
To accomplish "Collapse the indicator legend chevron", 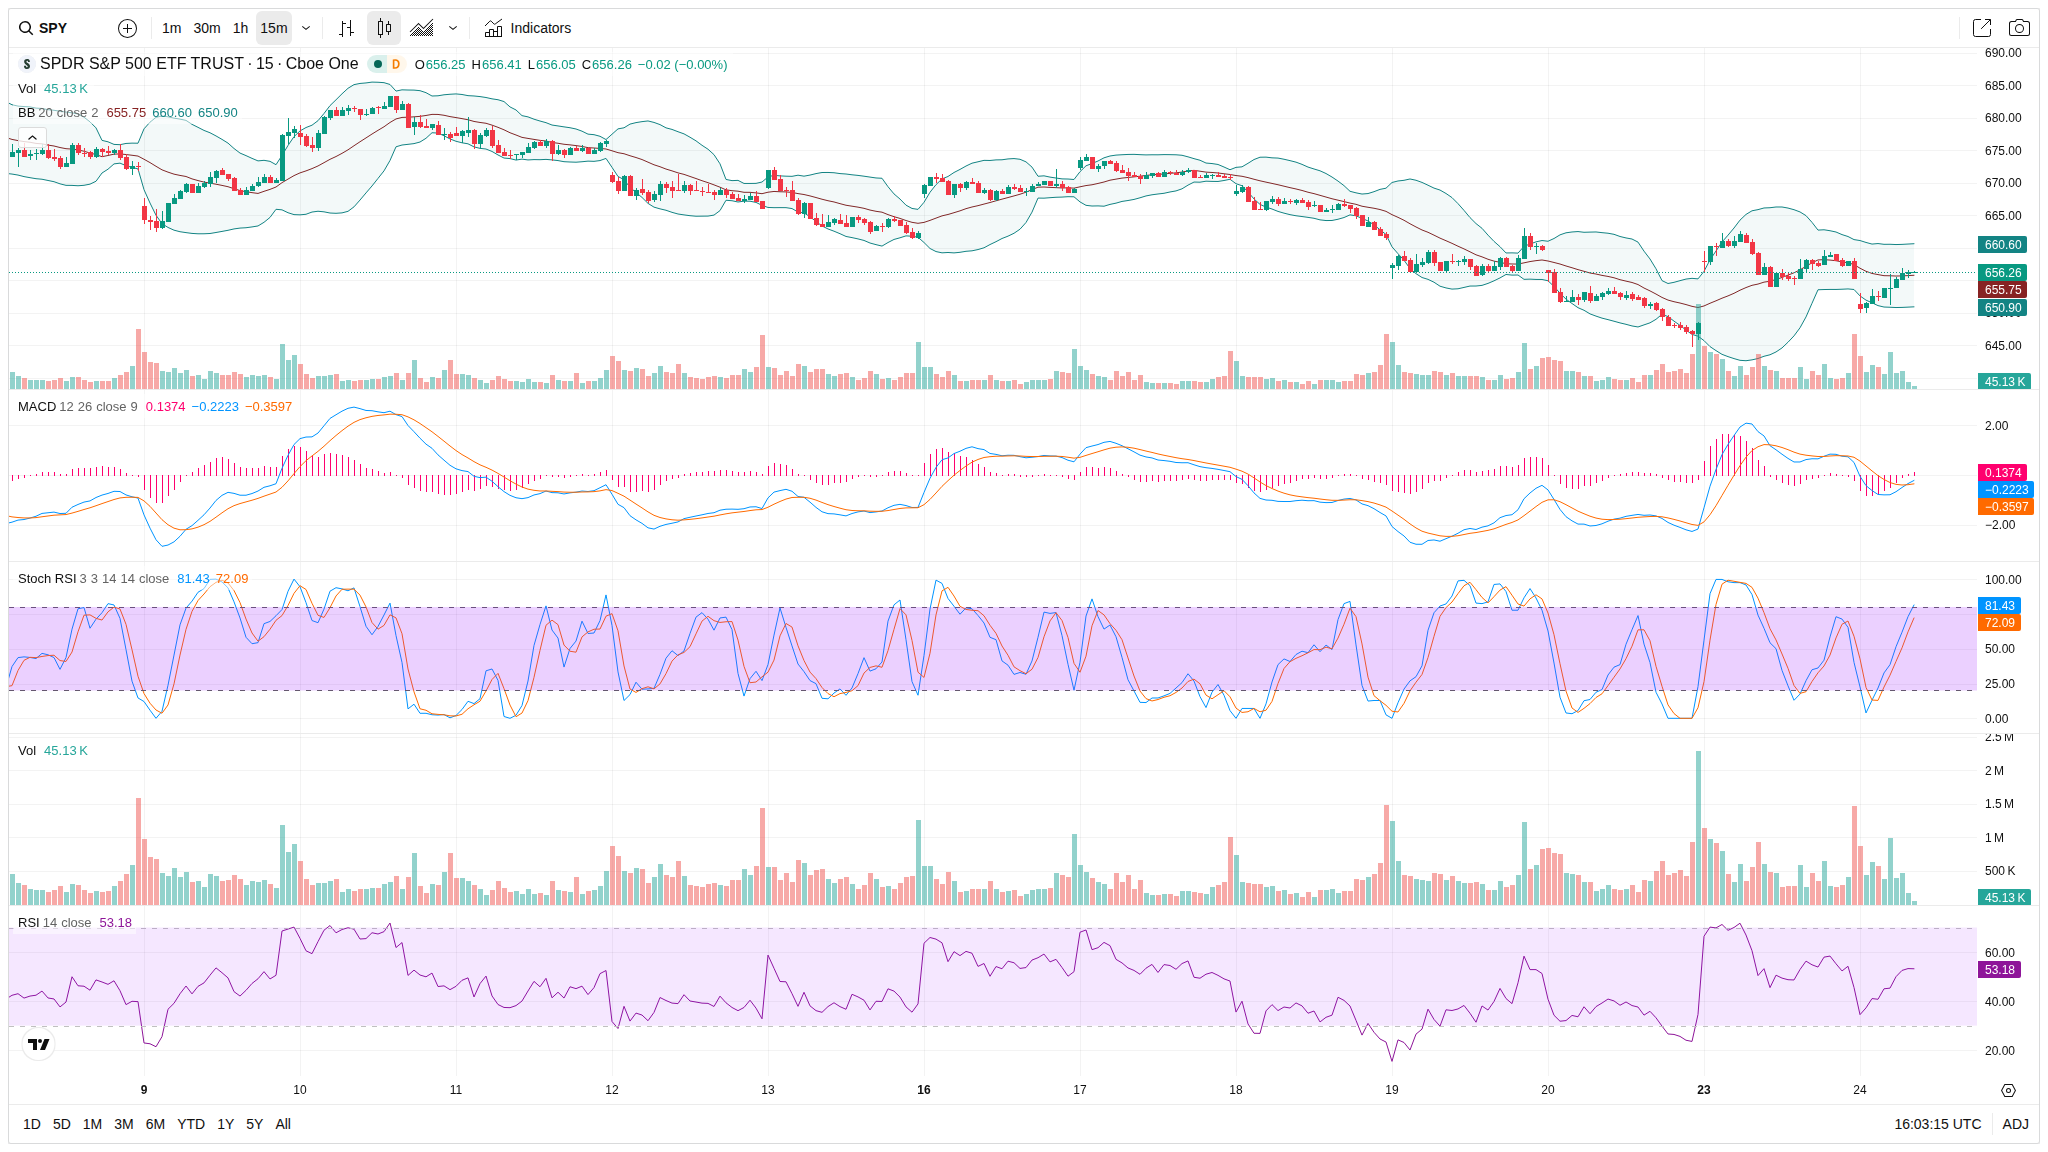I will point(32,137).
